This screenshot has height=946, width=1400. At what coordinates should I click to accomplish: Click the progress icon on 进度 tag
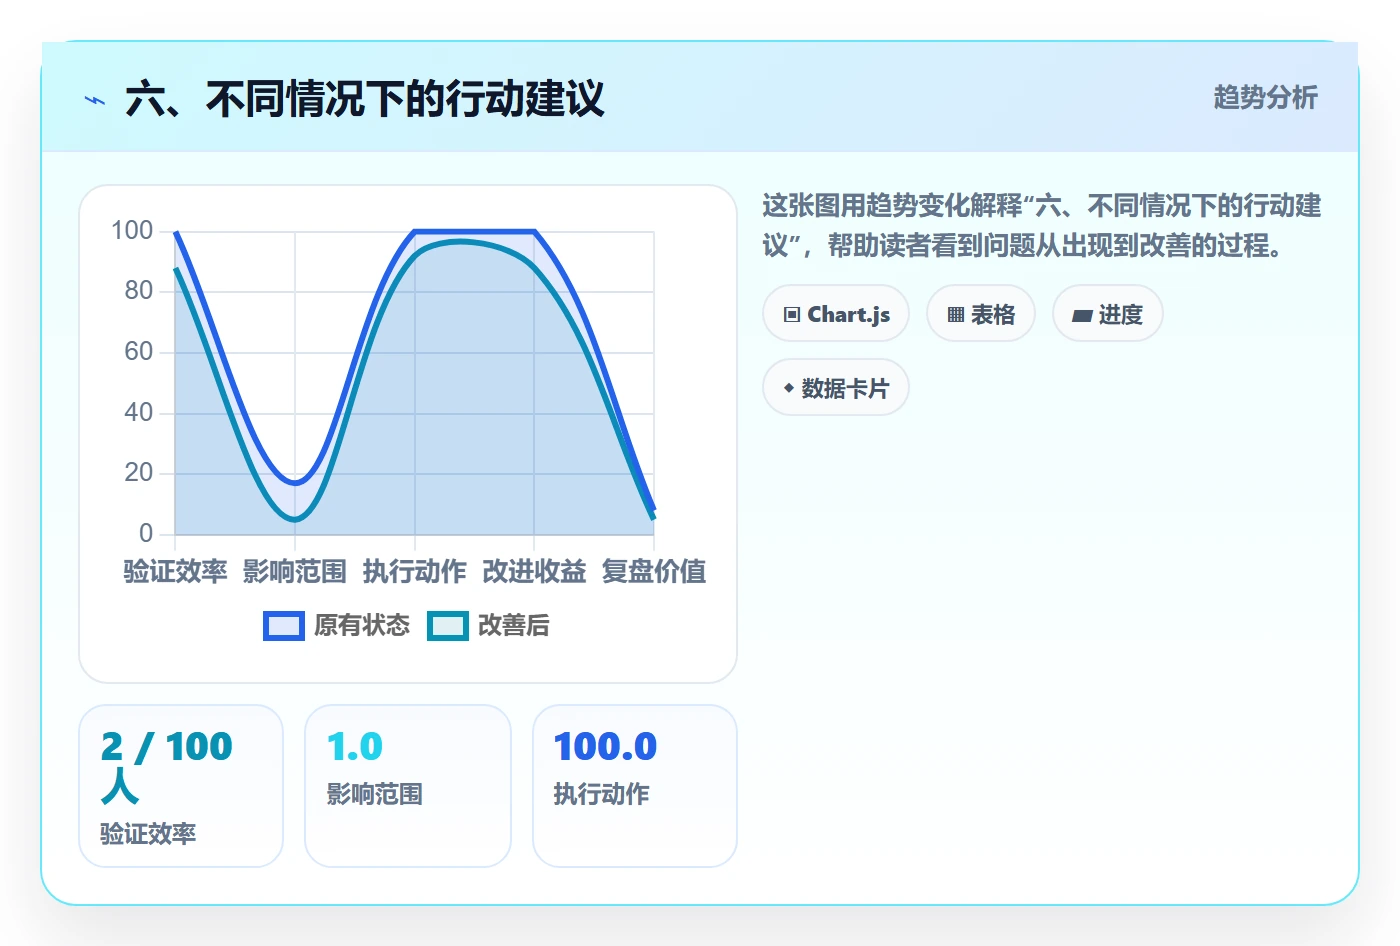1082,315
